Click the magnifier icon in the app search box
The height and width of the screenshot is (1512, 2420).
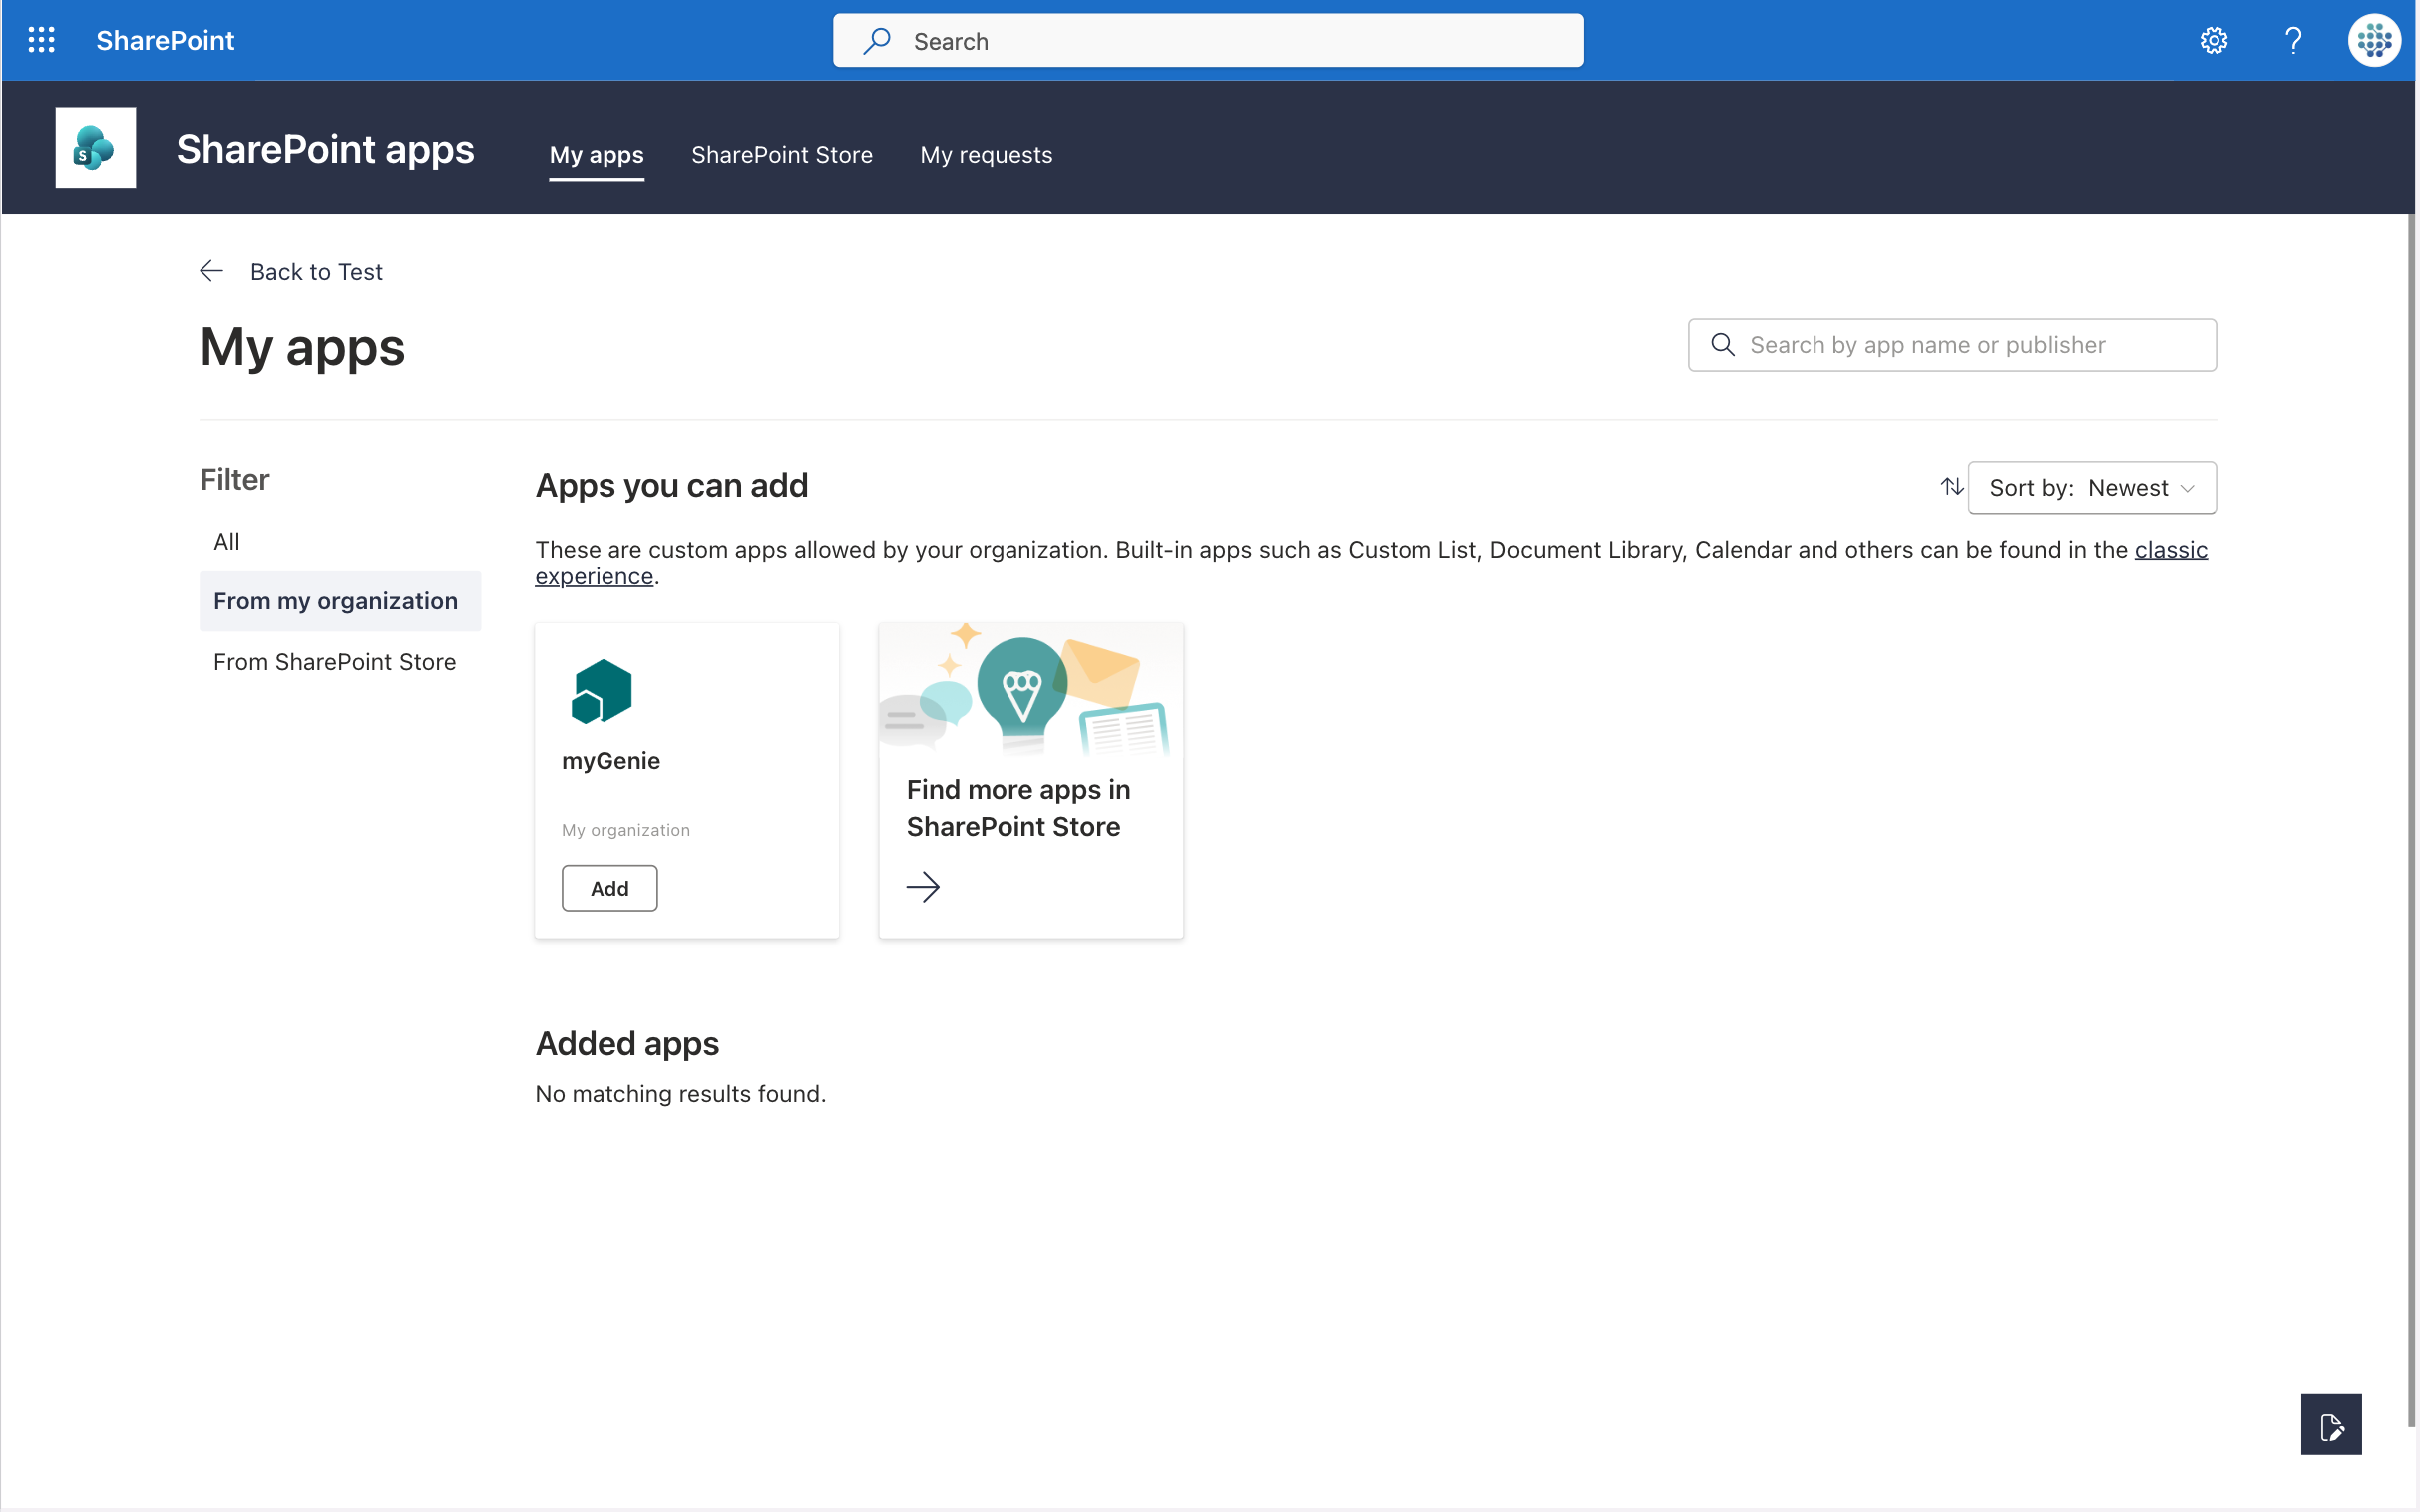point(1722,345)
